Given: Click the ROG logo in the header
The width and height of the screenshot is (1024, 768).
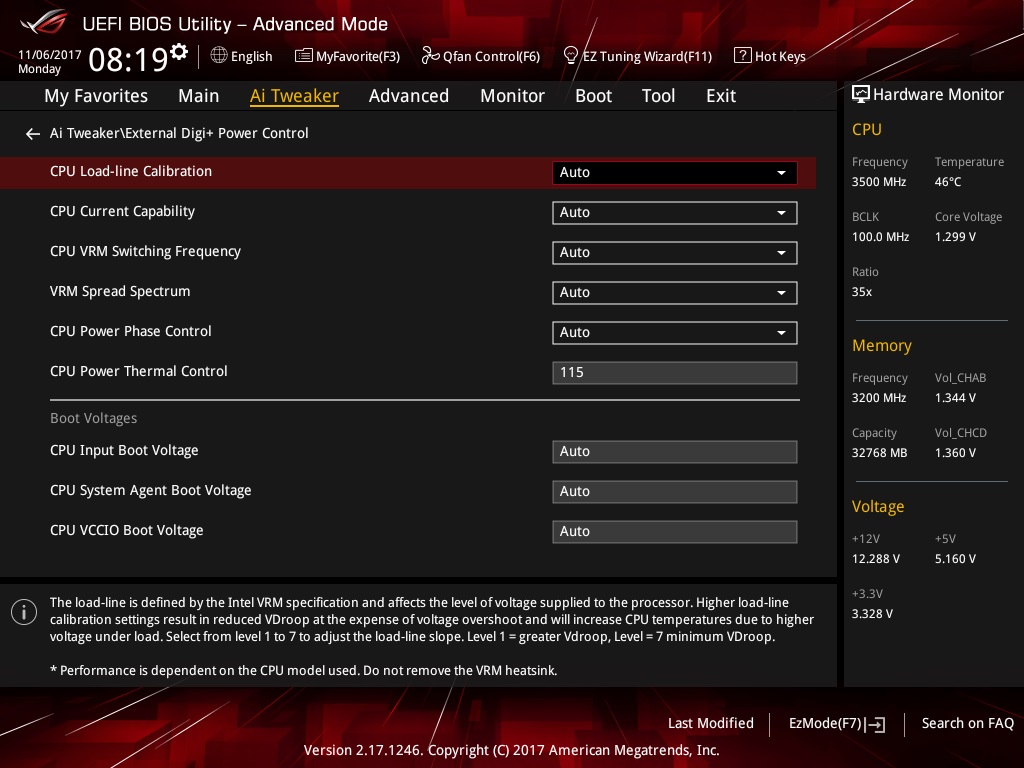Looking at the screenshot, I should 44,23.
